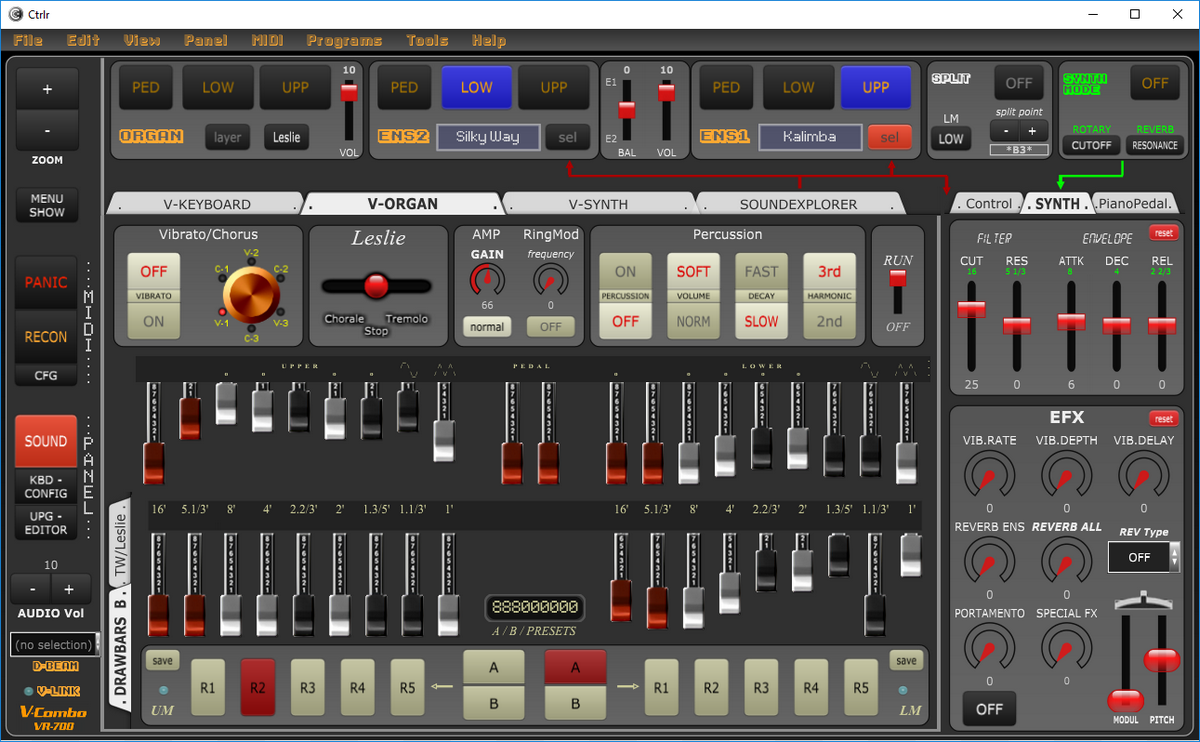Open the MIDI menu
This screenshot has width=1200, height=742.
click(267, 41)
